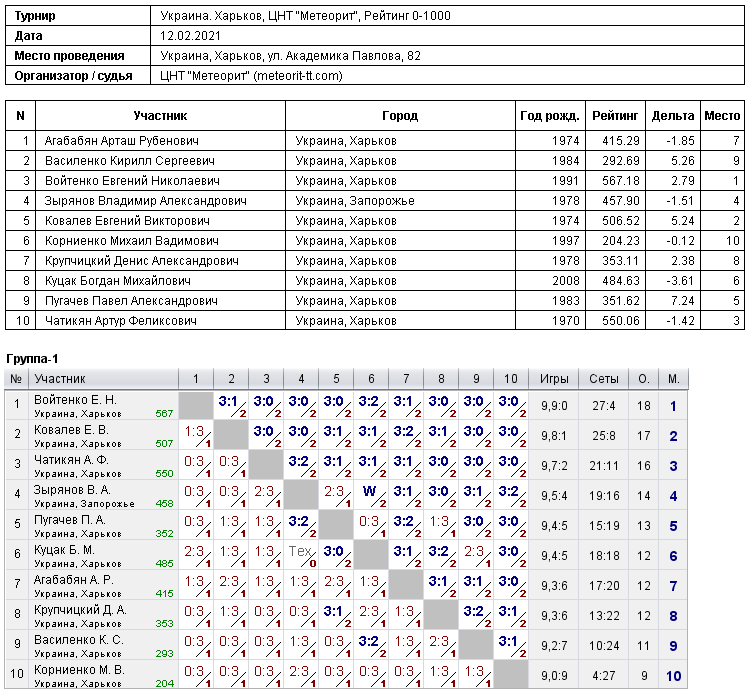Click the 'Рейтинг' column header
The height and width of the screenshot is (694, 750).
click(615, 116)
